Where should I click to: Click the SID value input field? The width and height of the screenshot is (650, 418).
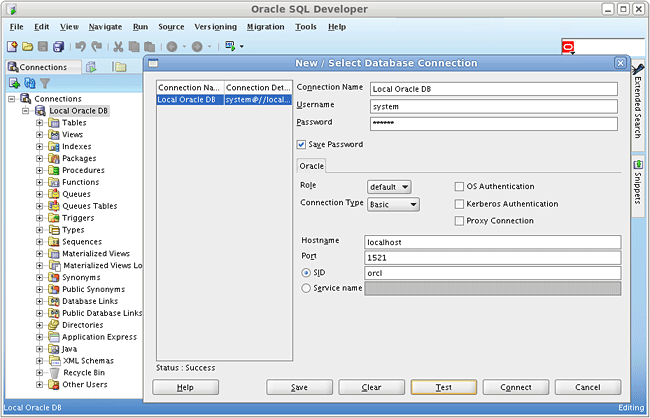492,273
